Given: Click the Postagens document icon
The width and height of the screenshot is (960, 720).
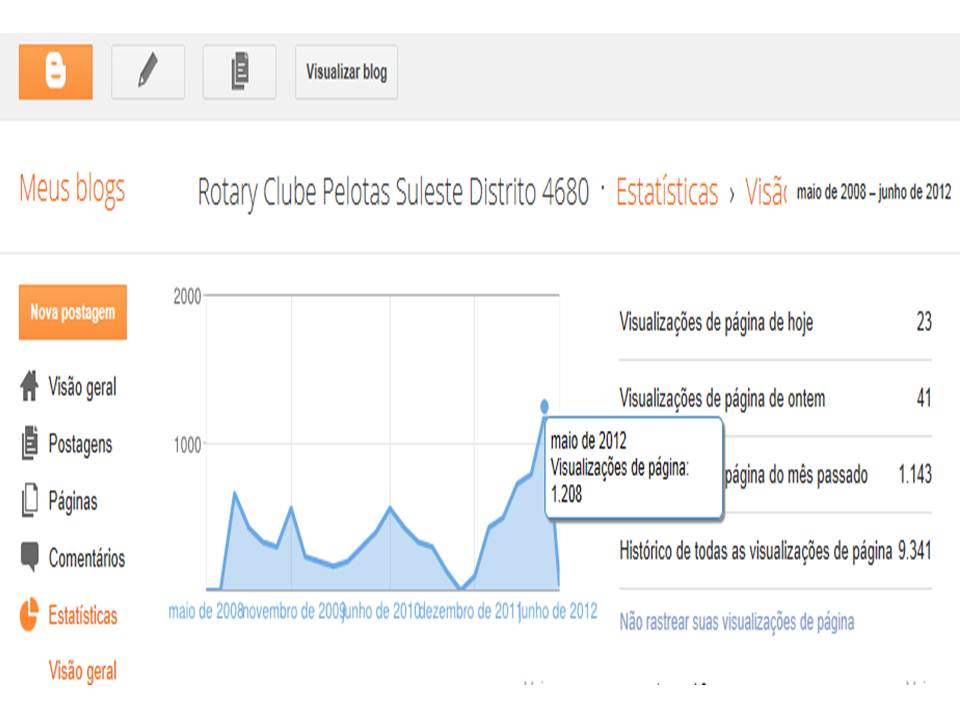Looking at the screenshot, I should tap(29, 443).
